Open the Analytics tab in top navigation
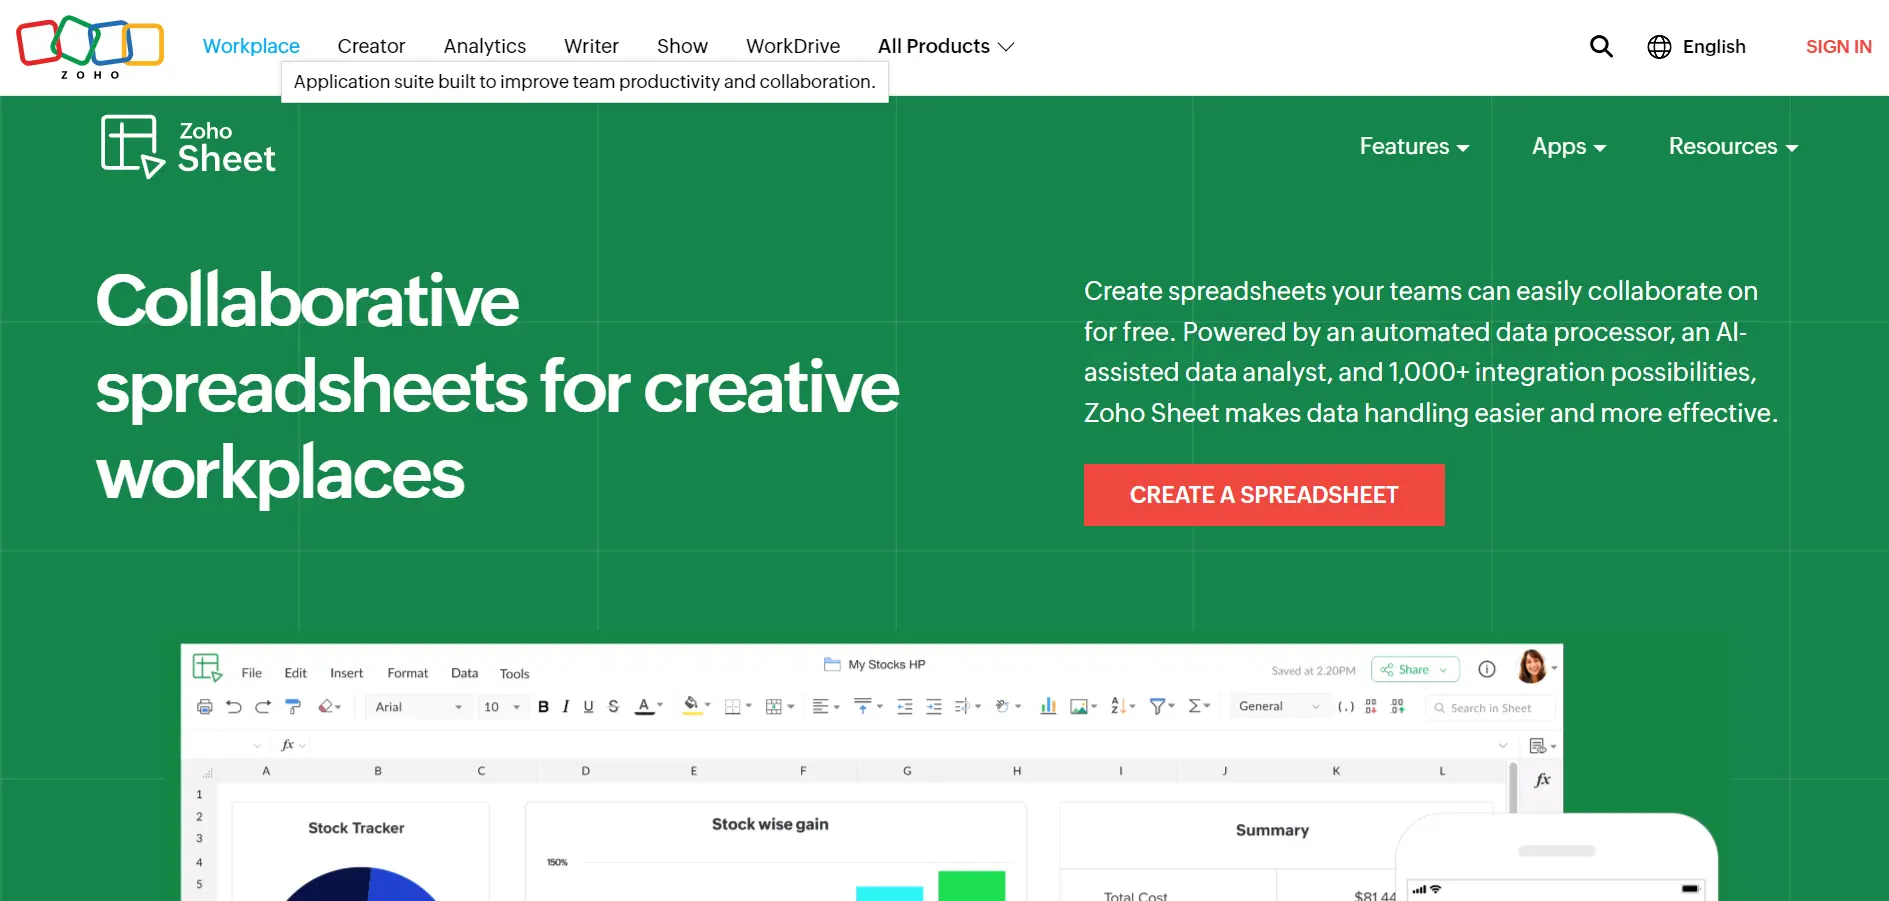1889x901 pixels. [x=485, y=46]
